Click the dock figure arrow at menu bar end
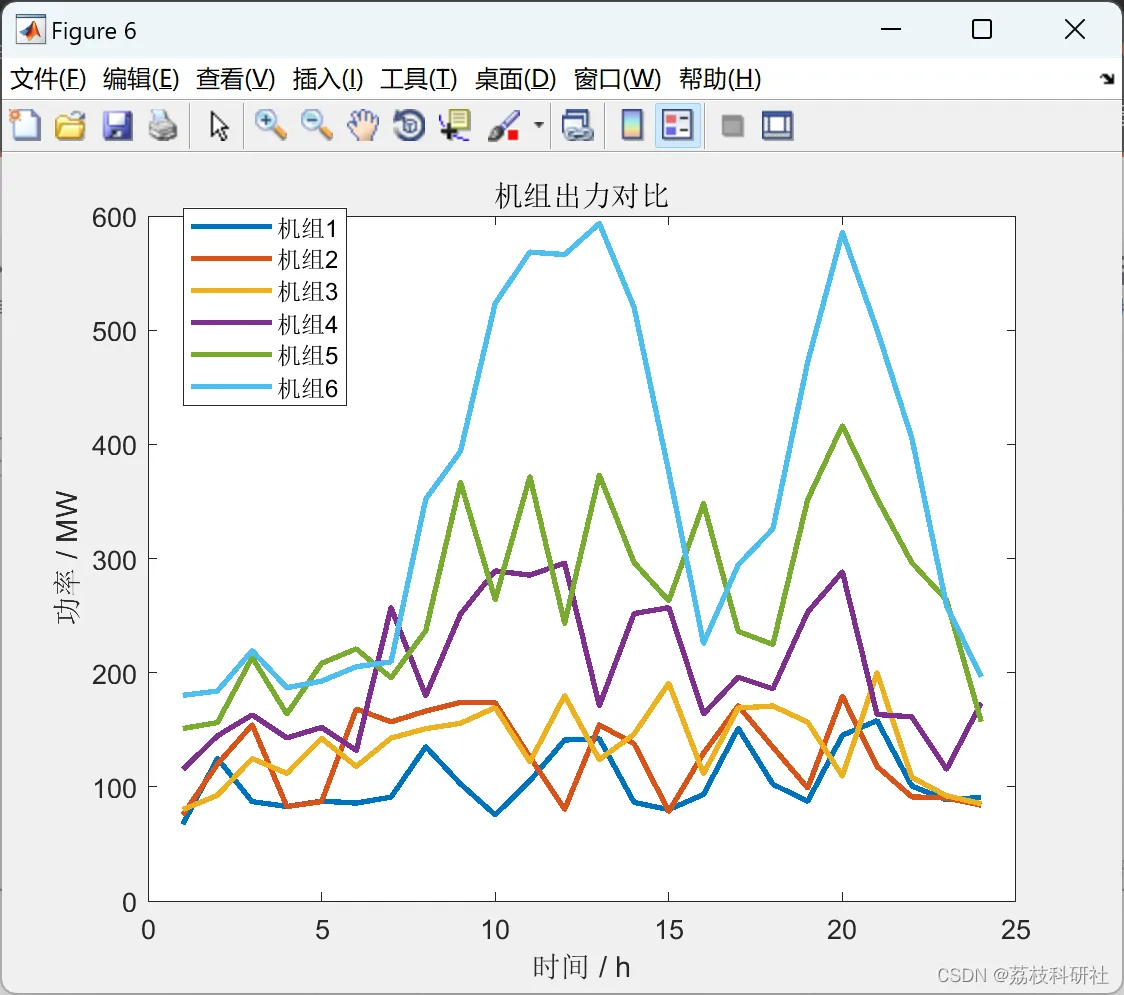1124x995 pixels. coord(1107,78)
